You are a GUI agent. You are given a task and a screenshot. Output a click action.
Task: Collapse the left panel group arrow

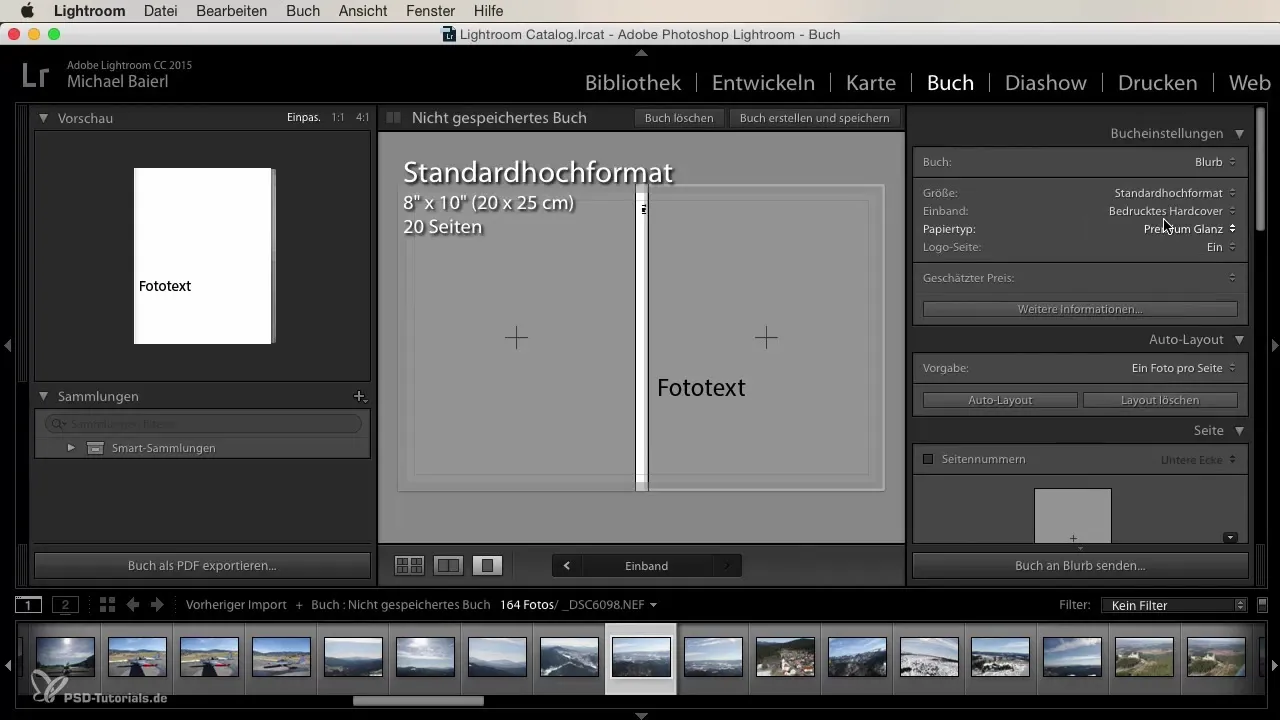pyautogui.click(x=7, y=345)
